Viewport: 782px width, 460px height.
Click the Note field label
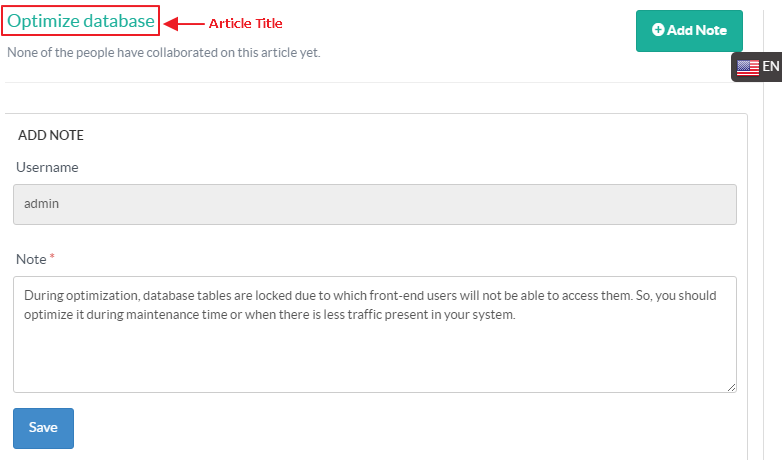[x=31, y=259]
